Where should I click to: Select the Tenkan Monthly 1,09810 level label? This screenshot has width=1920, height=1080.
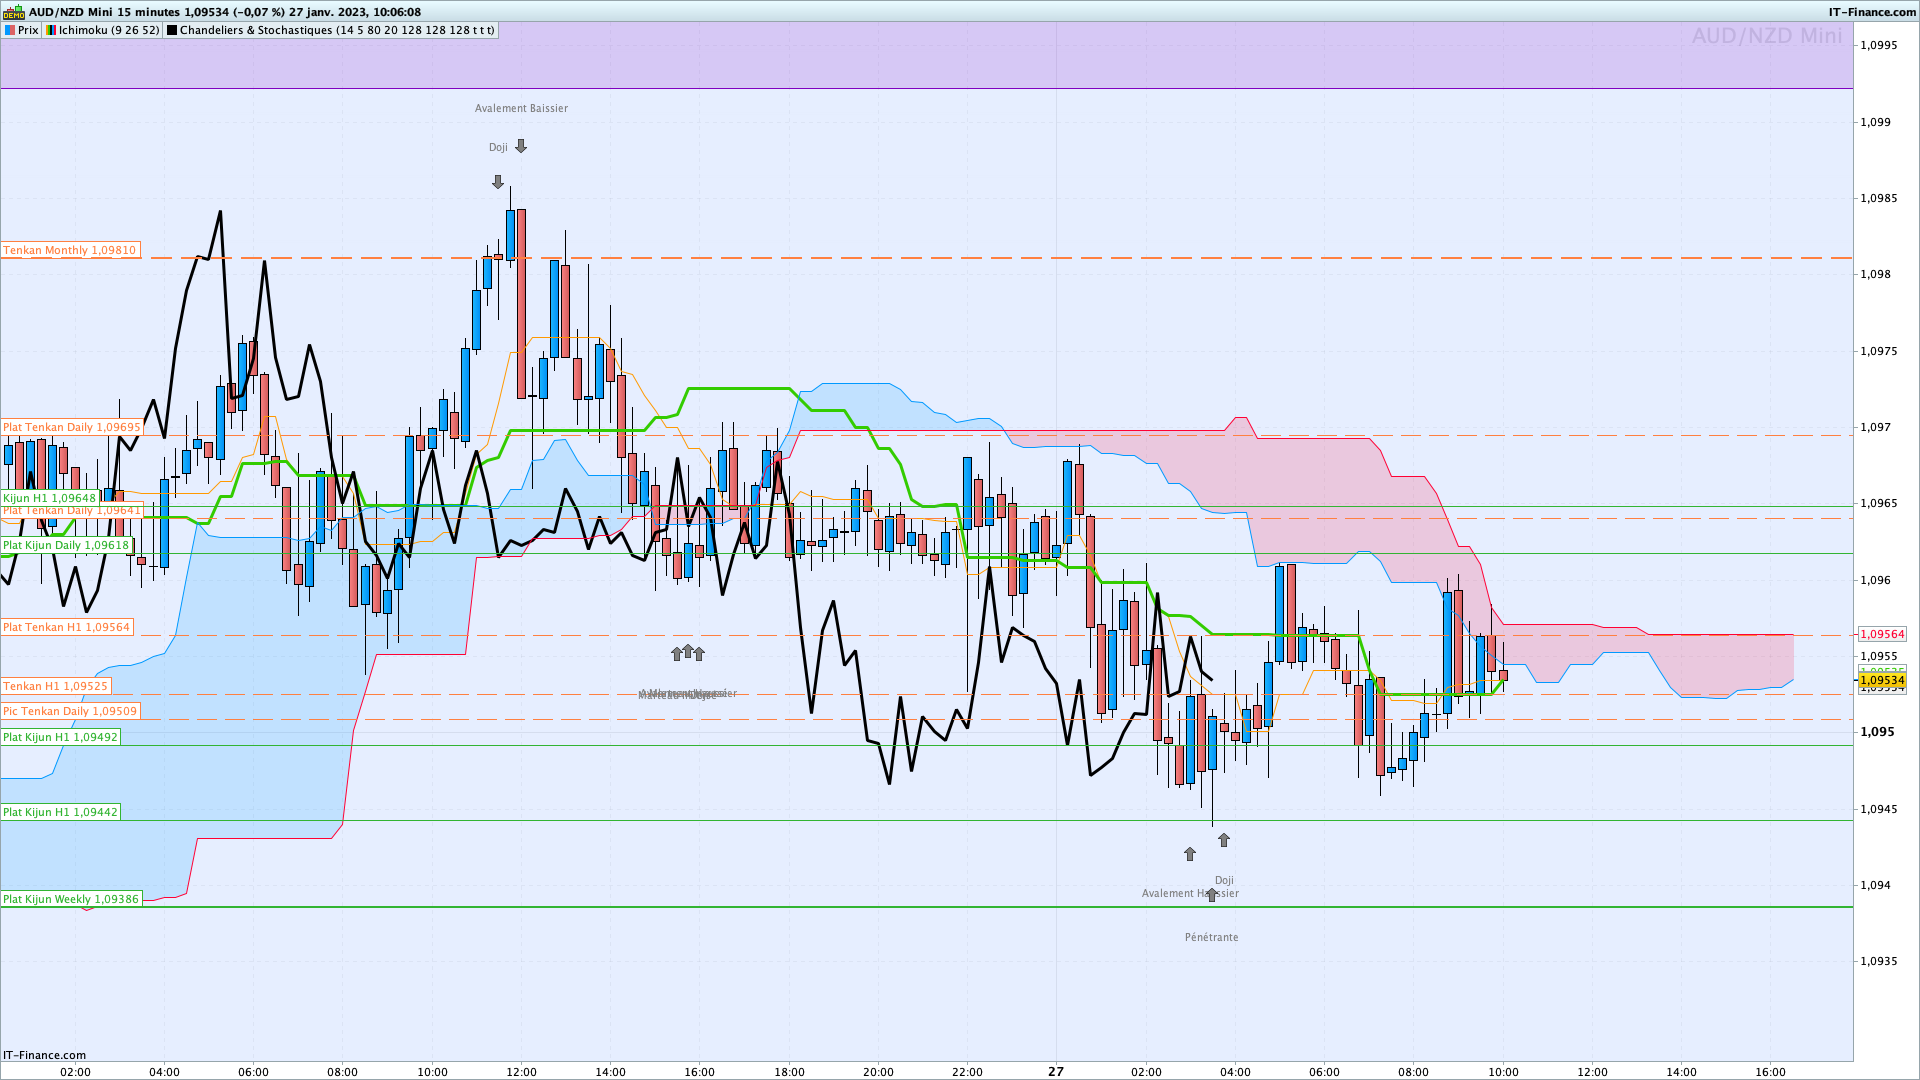[70, 250]
